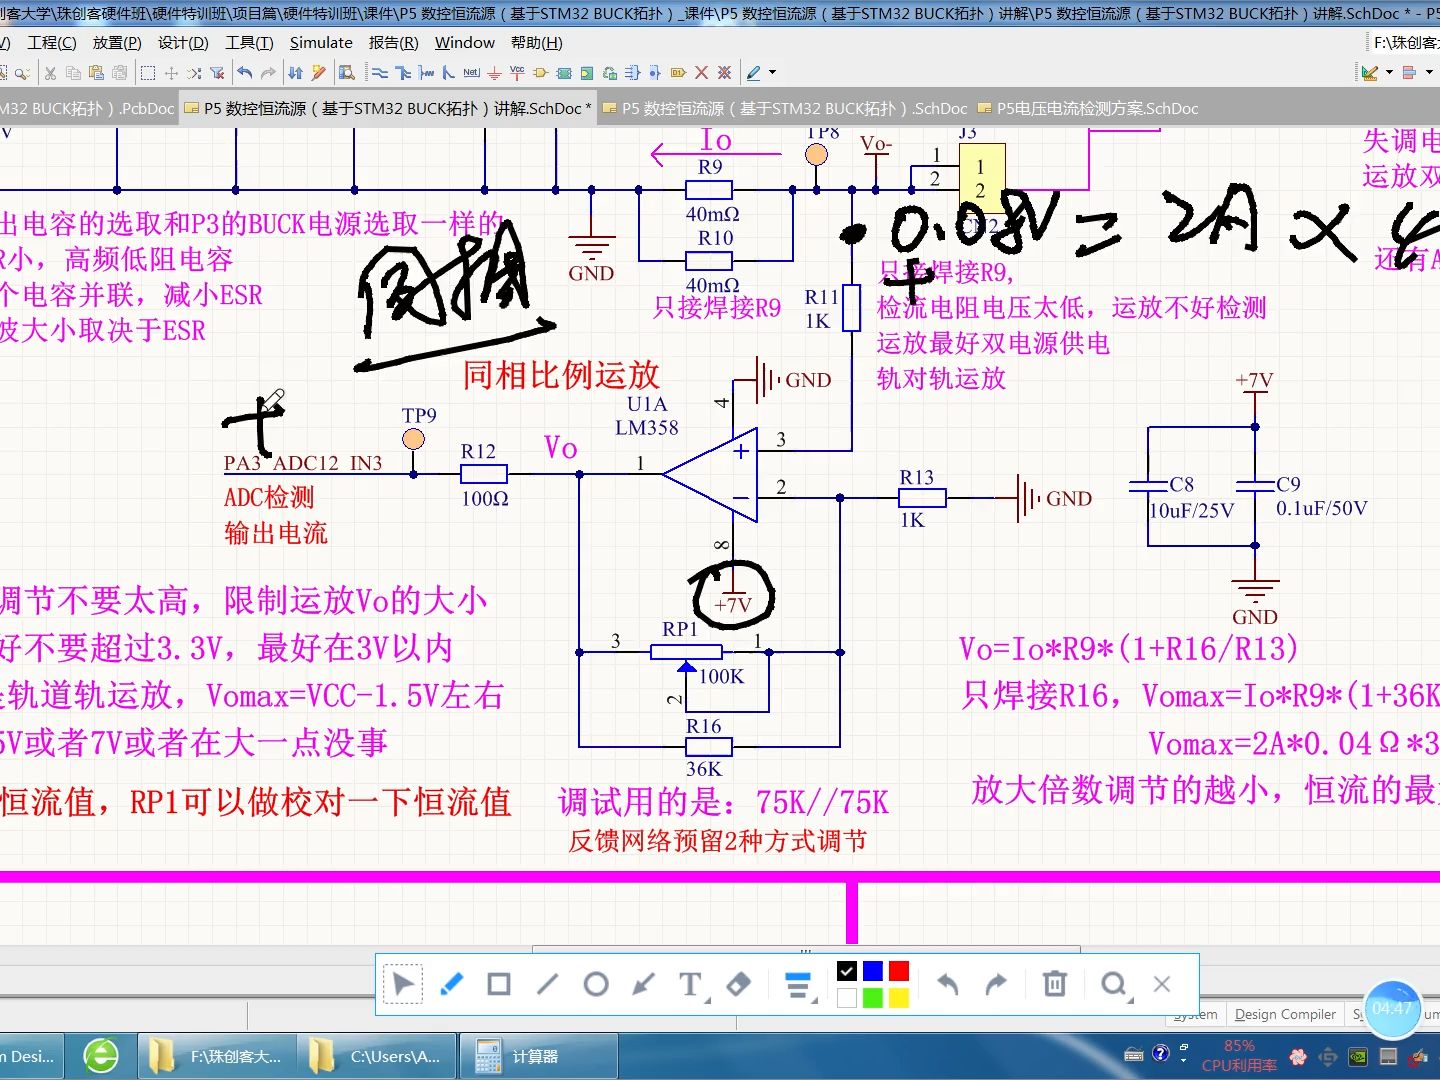The width and height of the screenshot is (1440, 1080).
Task: Place a VCC power port from the toolbar
Action: coord(517,72)
